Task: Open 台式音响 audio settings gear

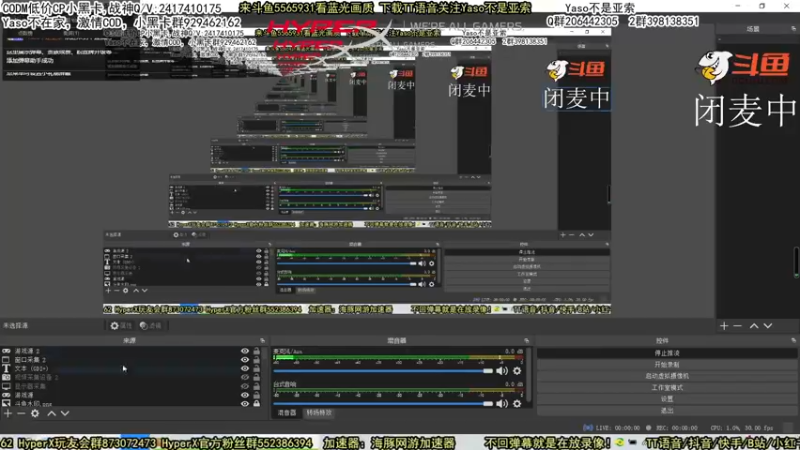Action: 517,404
